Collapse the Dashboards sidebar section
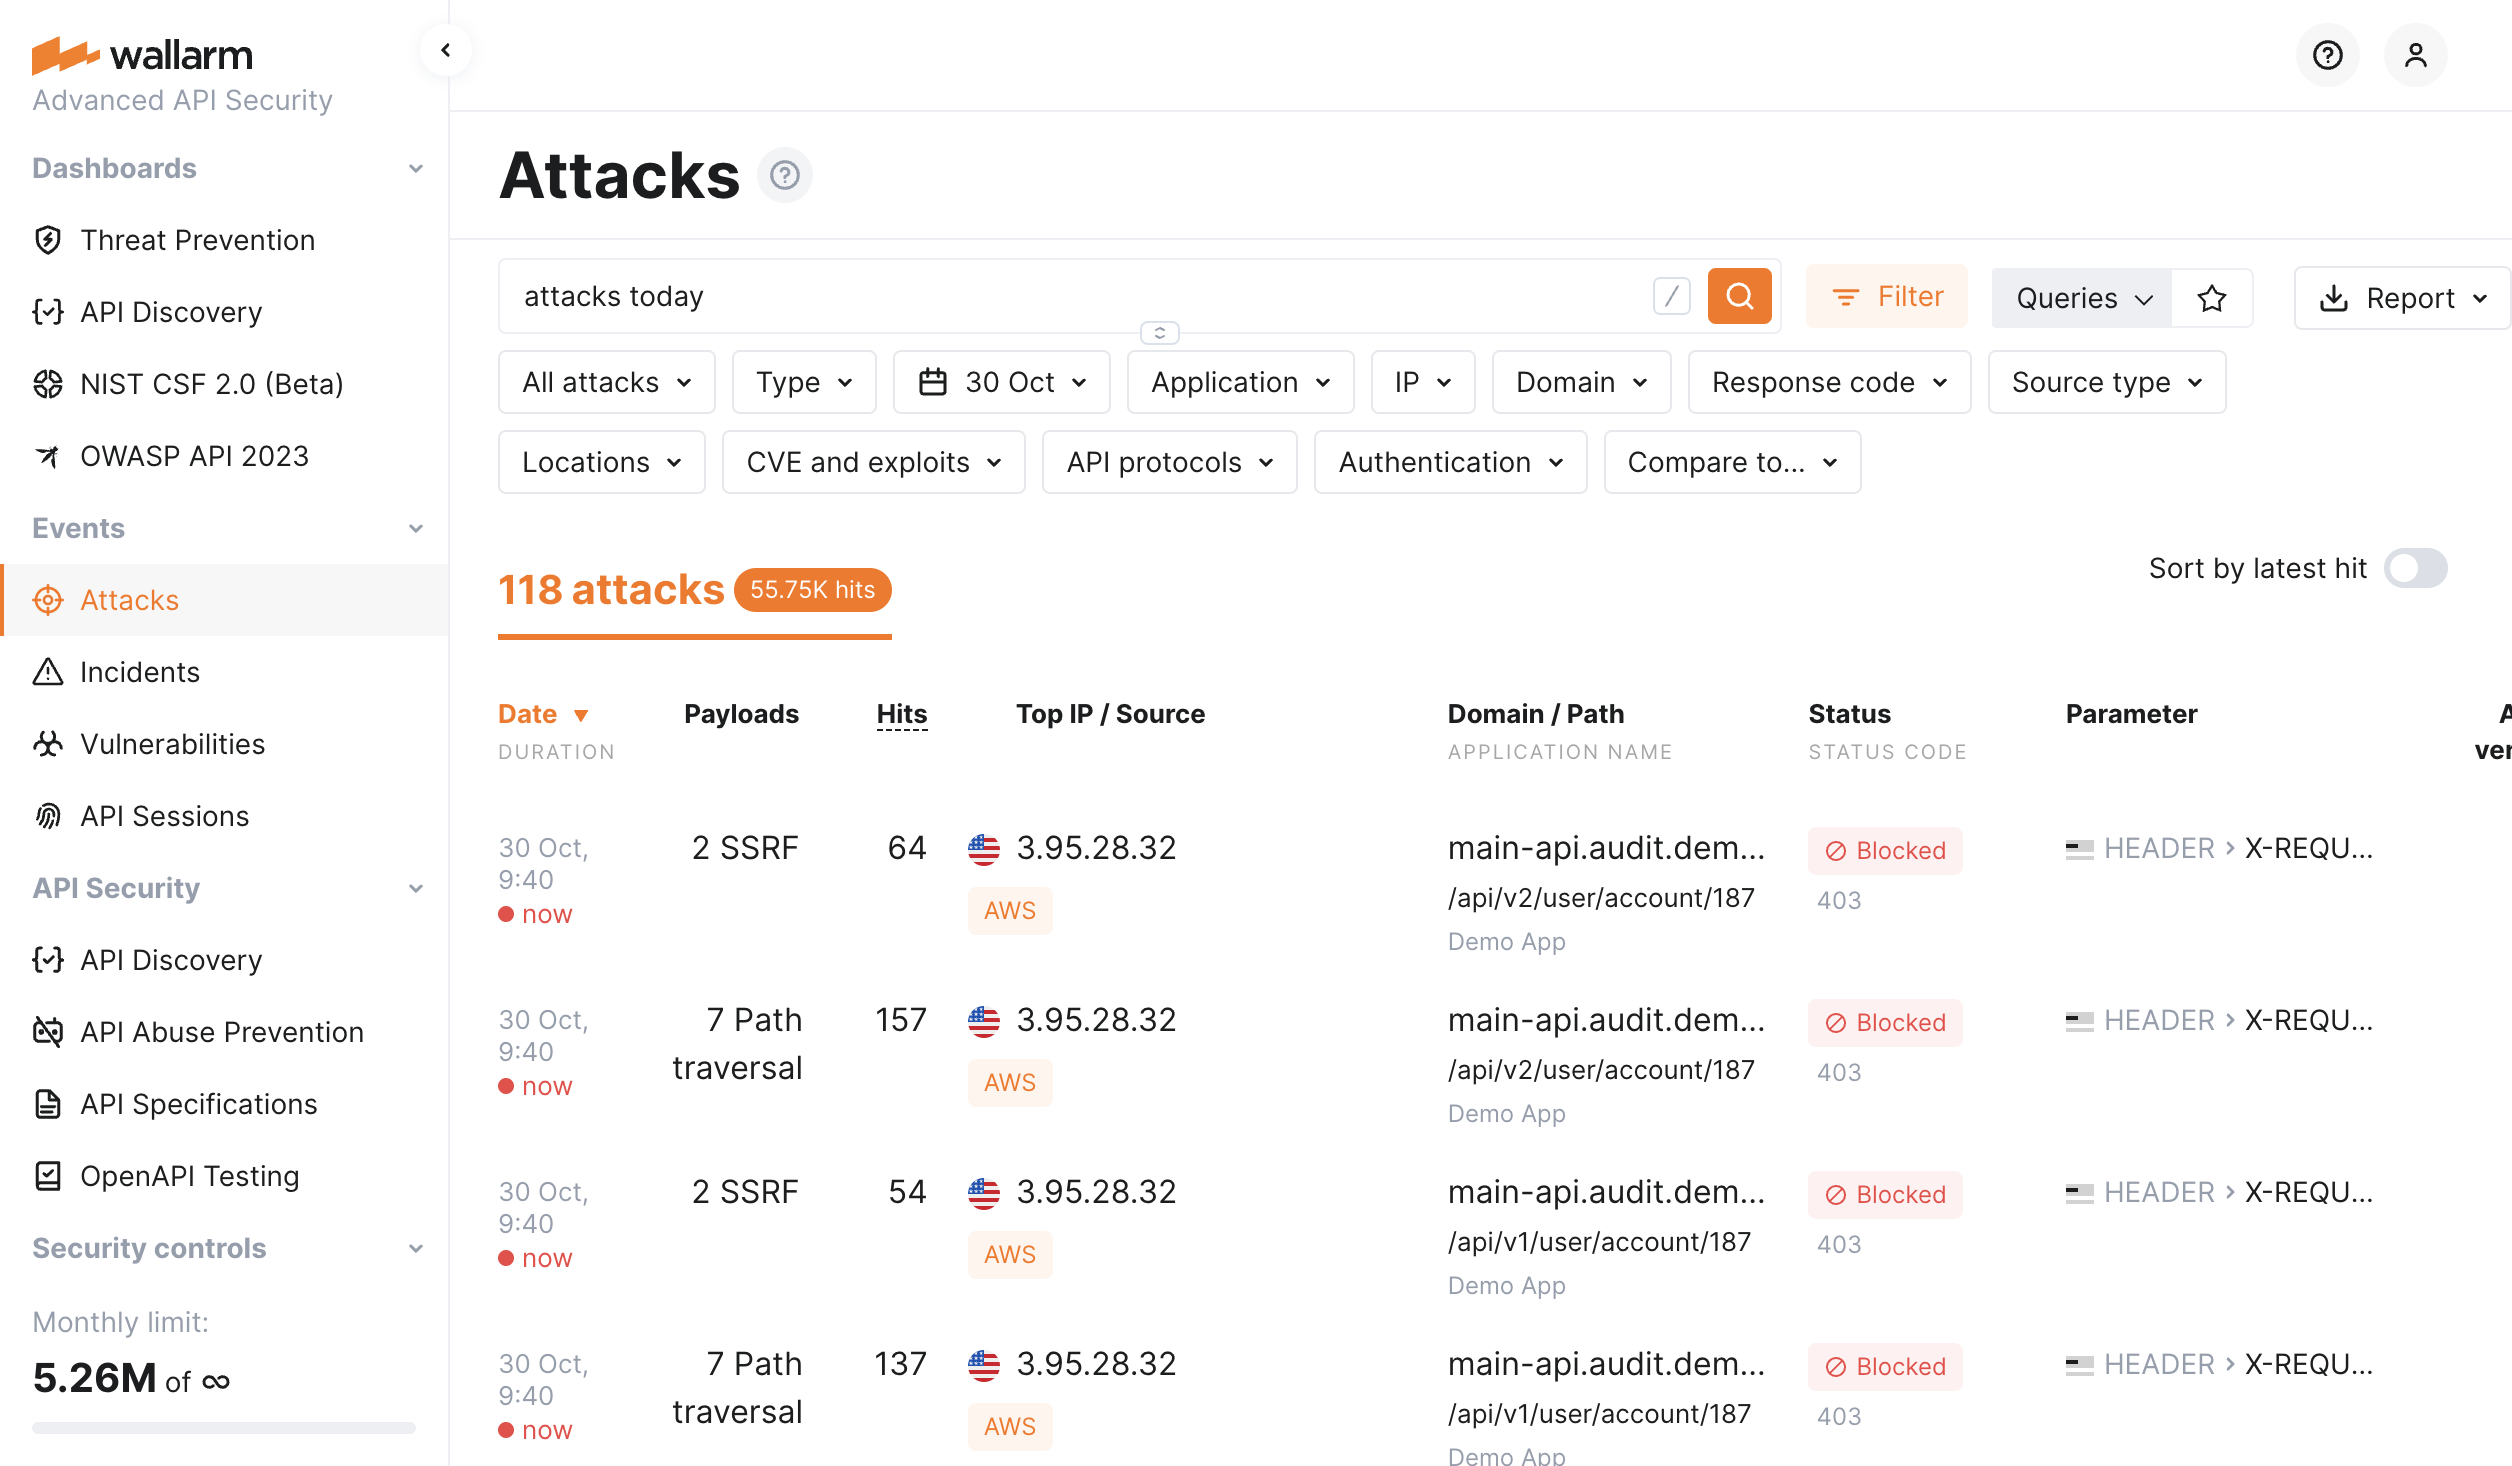 pos(416,168)
